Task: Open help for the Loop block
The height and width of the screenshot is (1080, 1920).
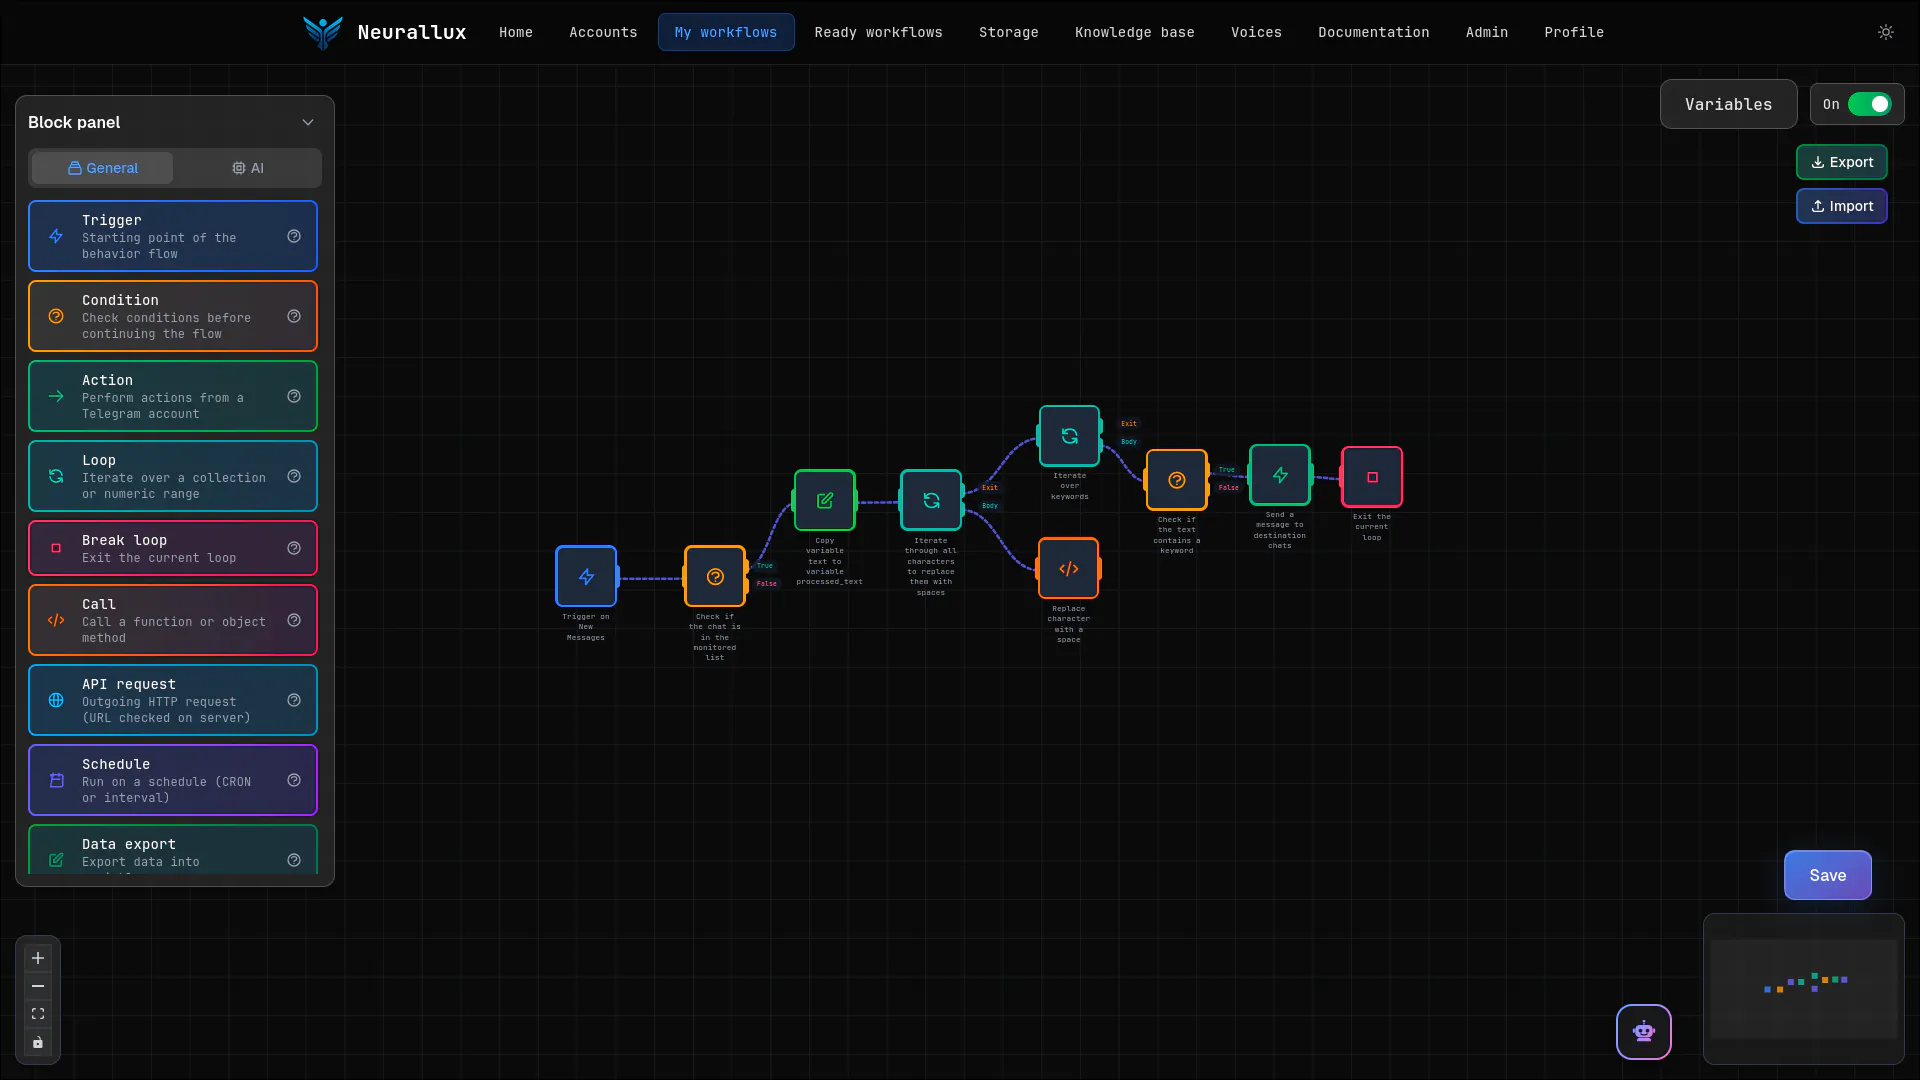Action: point(294,476)
